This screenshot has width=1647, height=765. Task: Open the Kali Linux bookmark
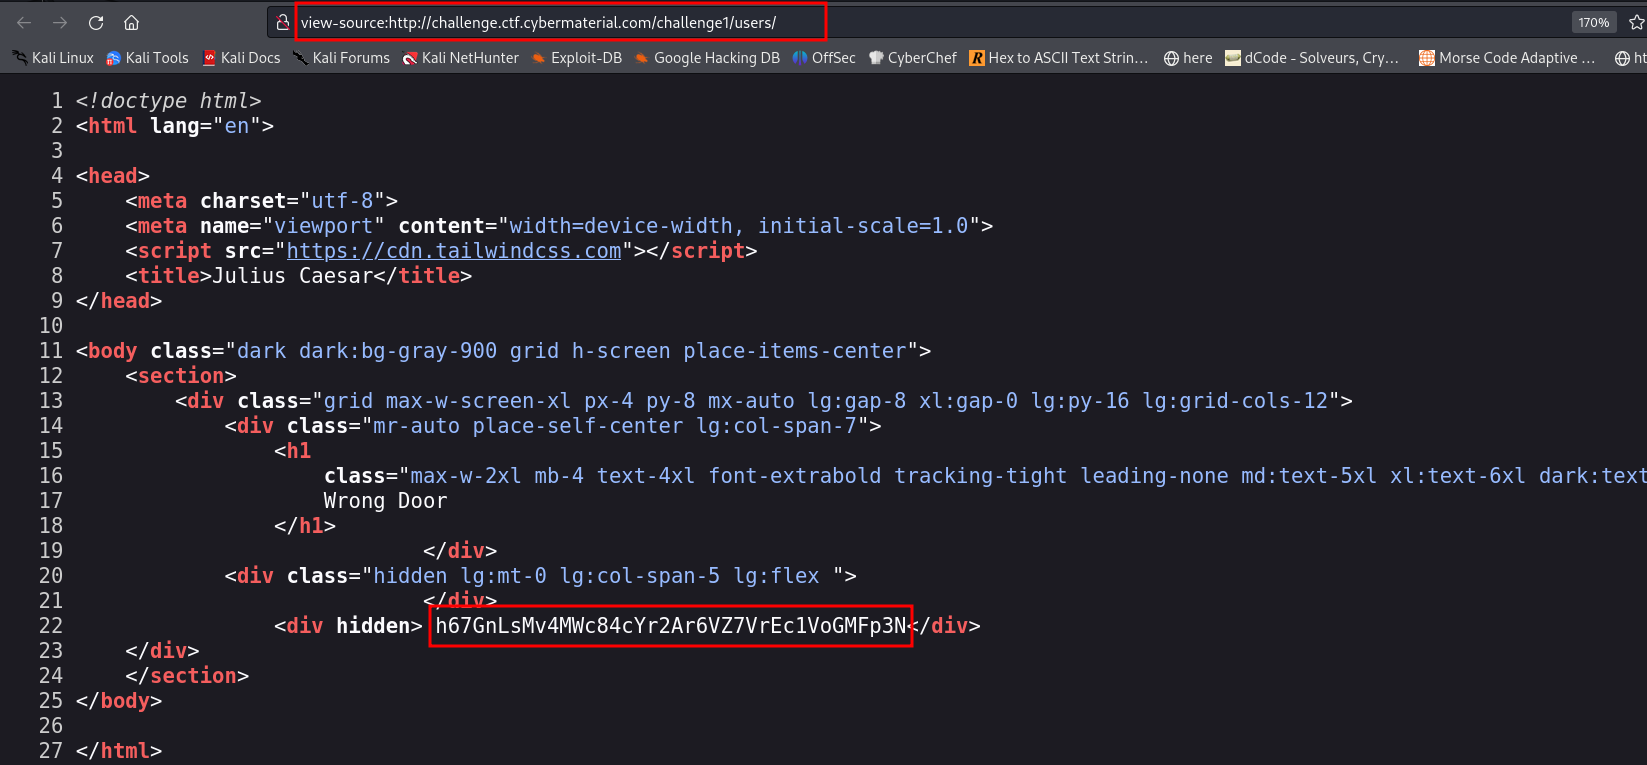(53, 58)
